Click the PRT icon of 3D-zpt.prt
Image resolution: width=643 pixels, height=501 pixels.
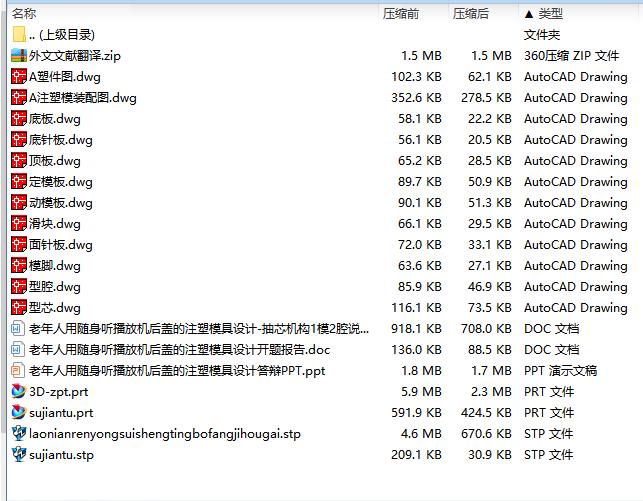(19, 392)
